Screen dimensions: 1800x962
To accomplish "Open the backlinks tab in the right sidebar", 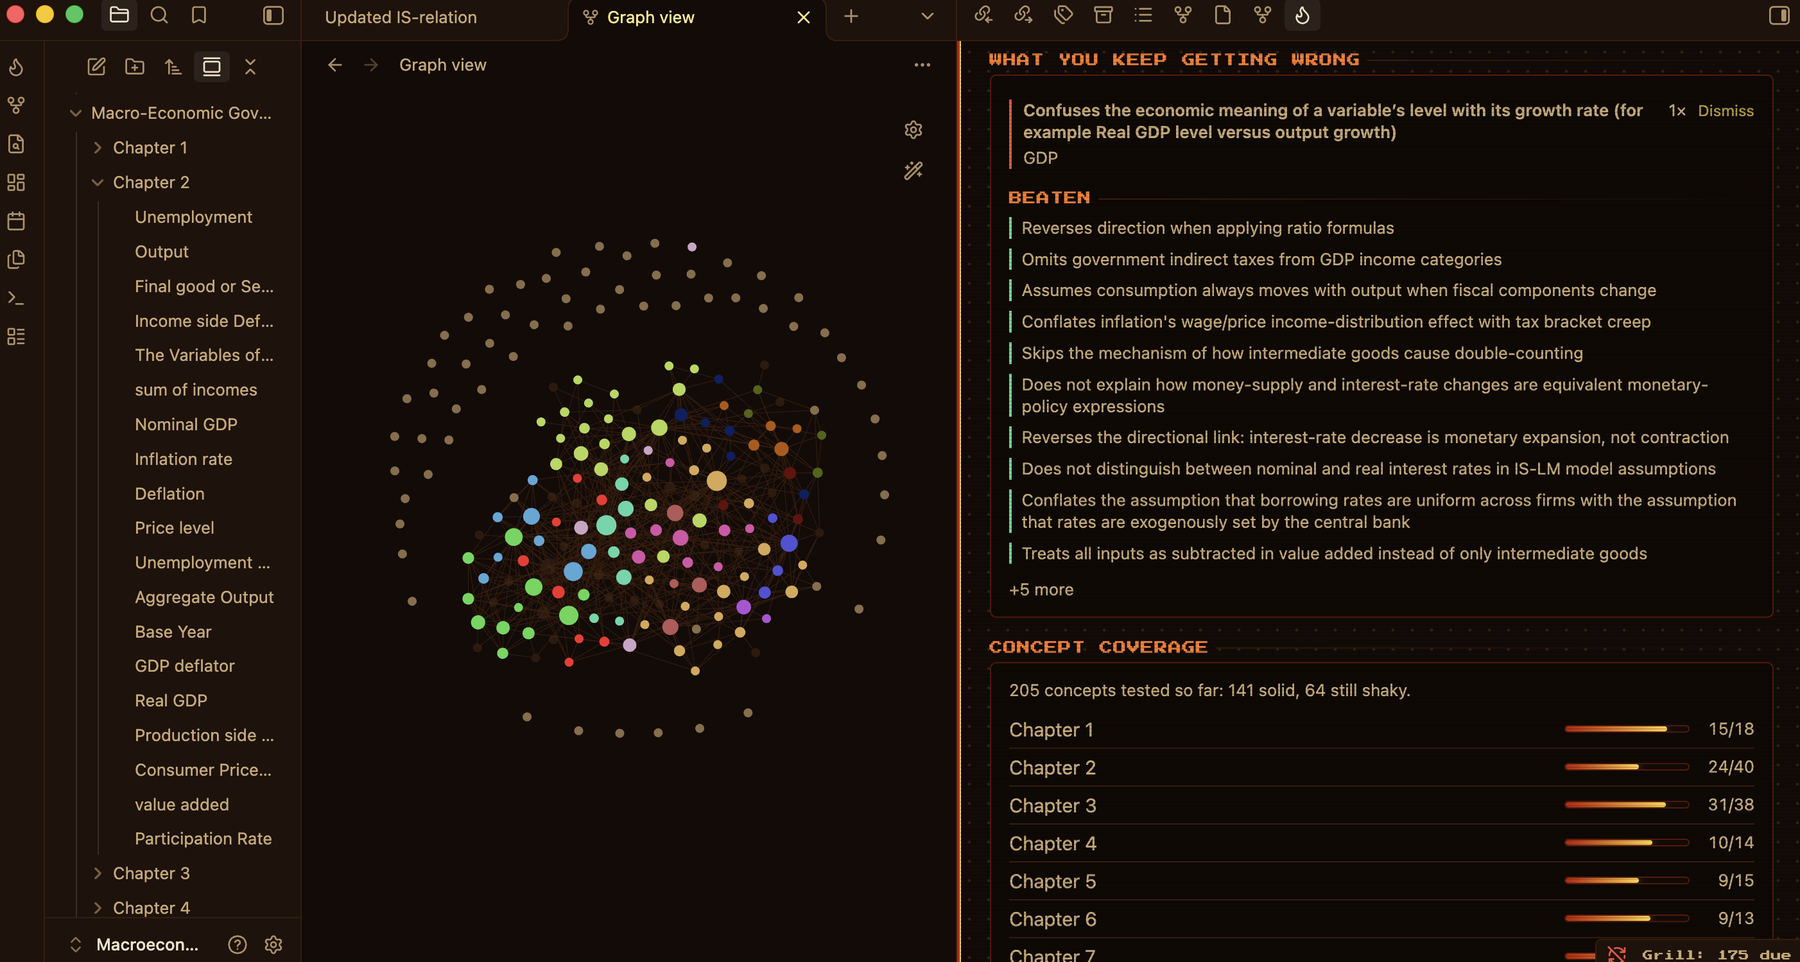I will click(983, 15).
